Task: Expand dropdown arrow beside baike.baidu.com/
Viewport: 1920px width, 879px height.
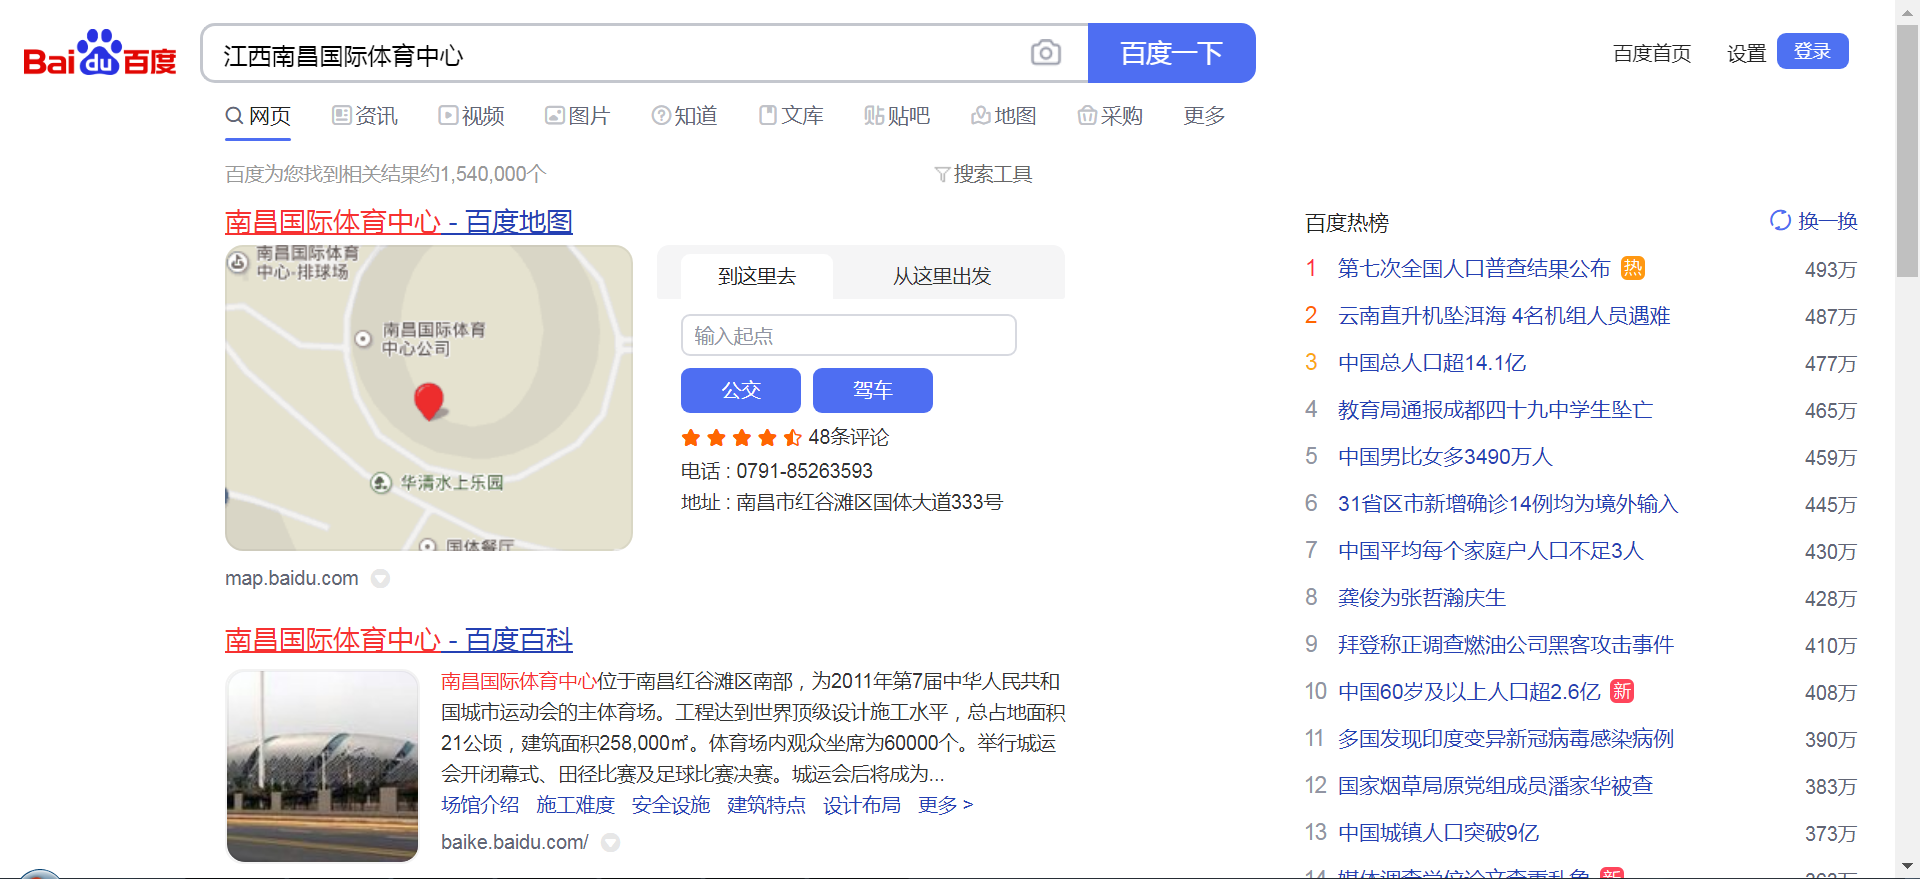Action: click(610, 842)
